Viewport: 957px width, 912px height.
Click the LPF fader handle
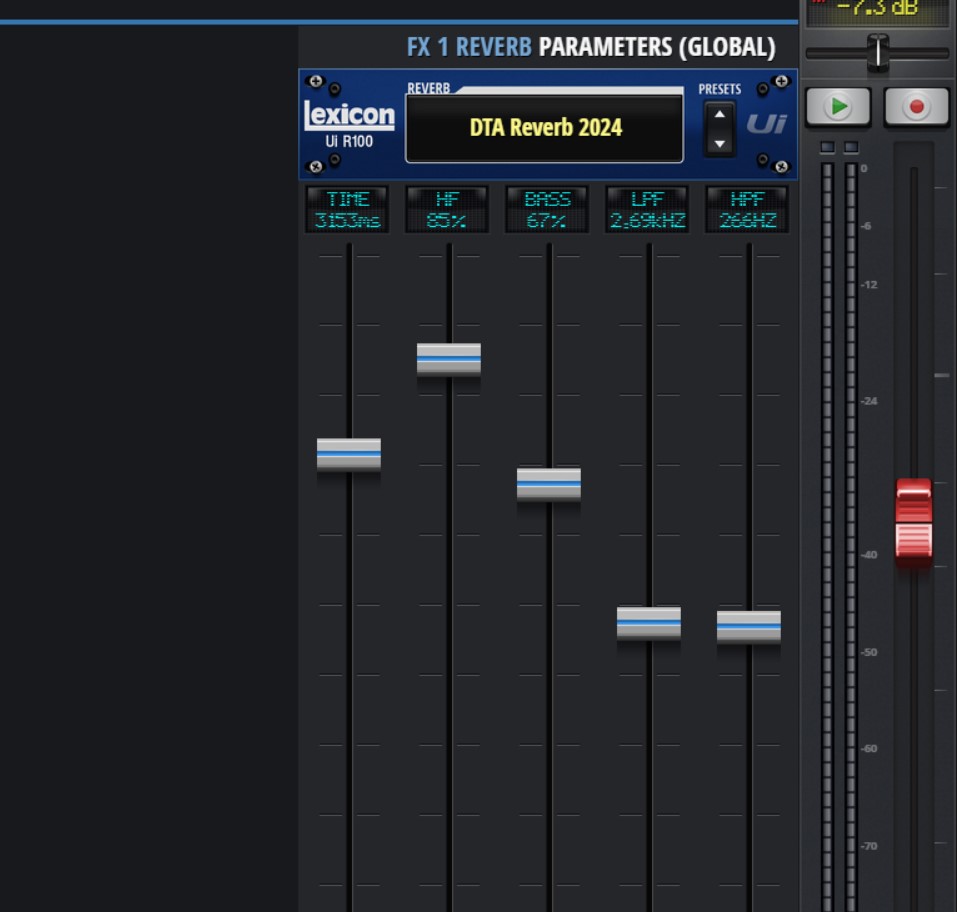click(x=649, y=623)
